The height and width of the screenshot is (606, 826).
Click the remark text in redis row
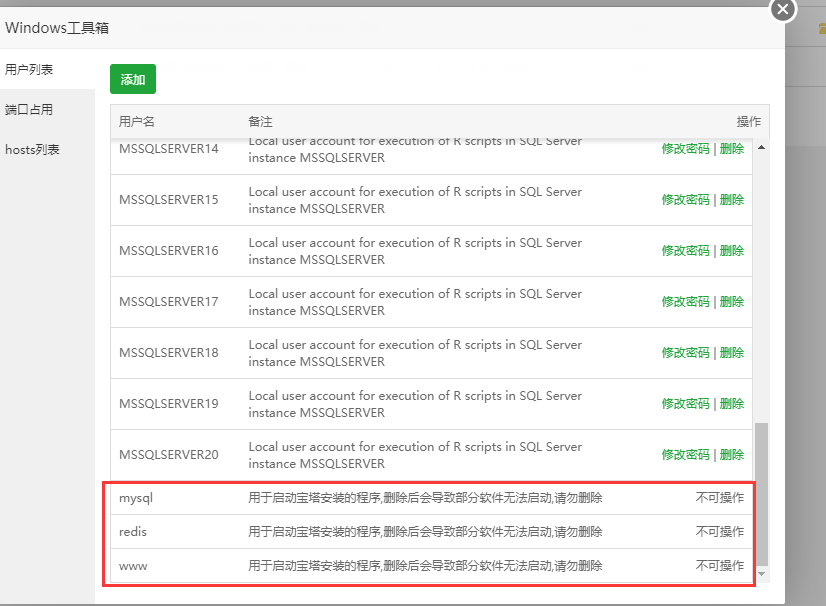click(425, 532)
